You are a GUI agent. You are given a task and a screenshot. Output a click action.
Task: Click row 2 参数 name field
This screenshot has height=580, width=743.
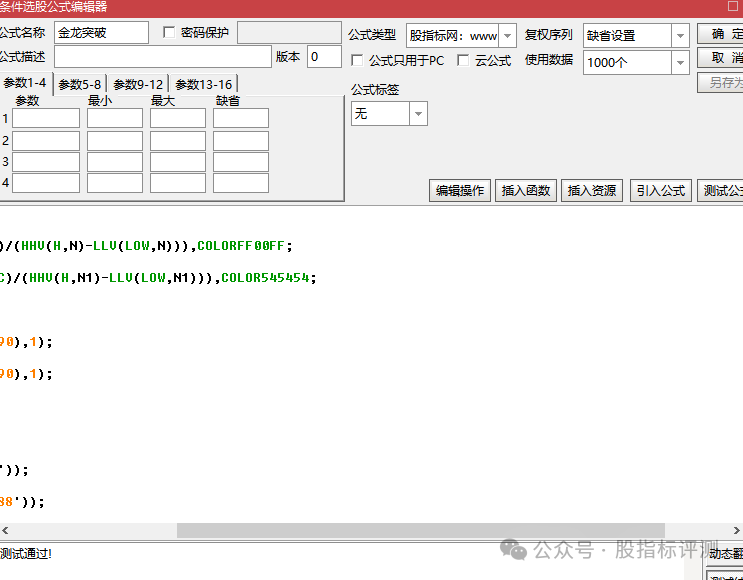[x=46, y=141]
